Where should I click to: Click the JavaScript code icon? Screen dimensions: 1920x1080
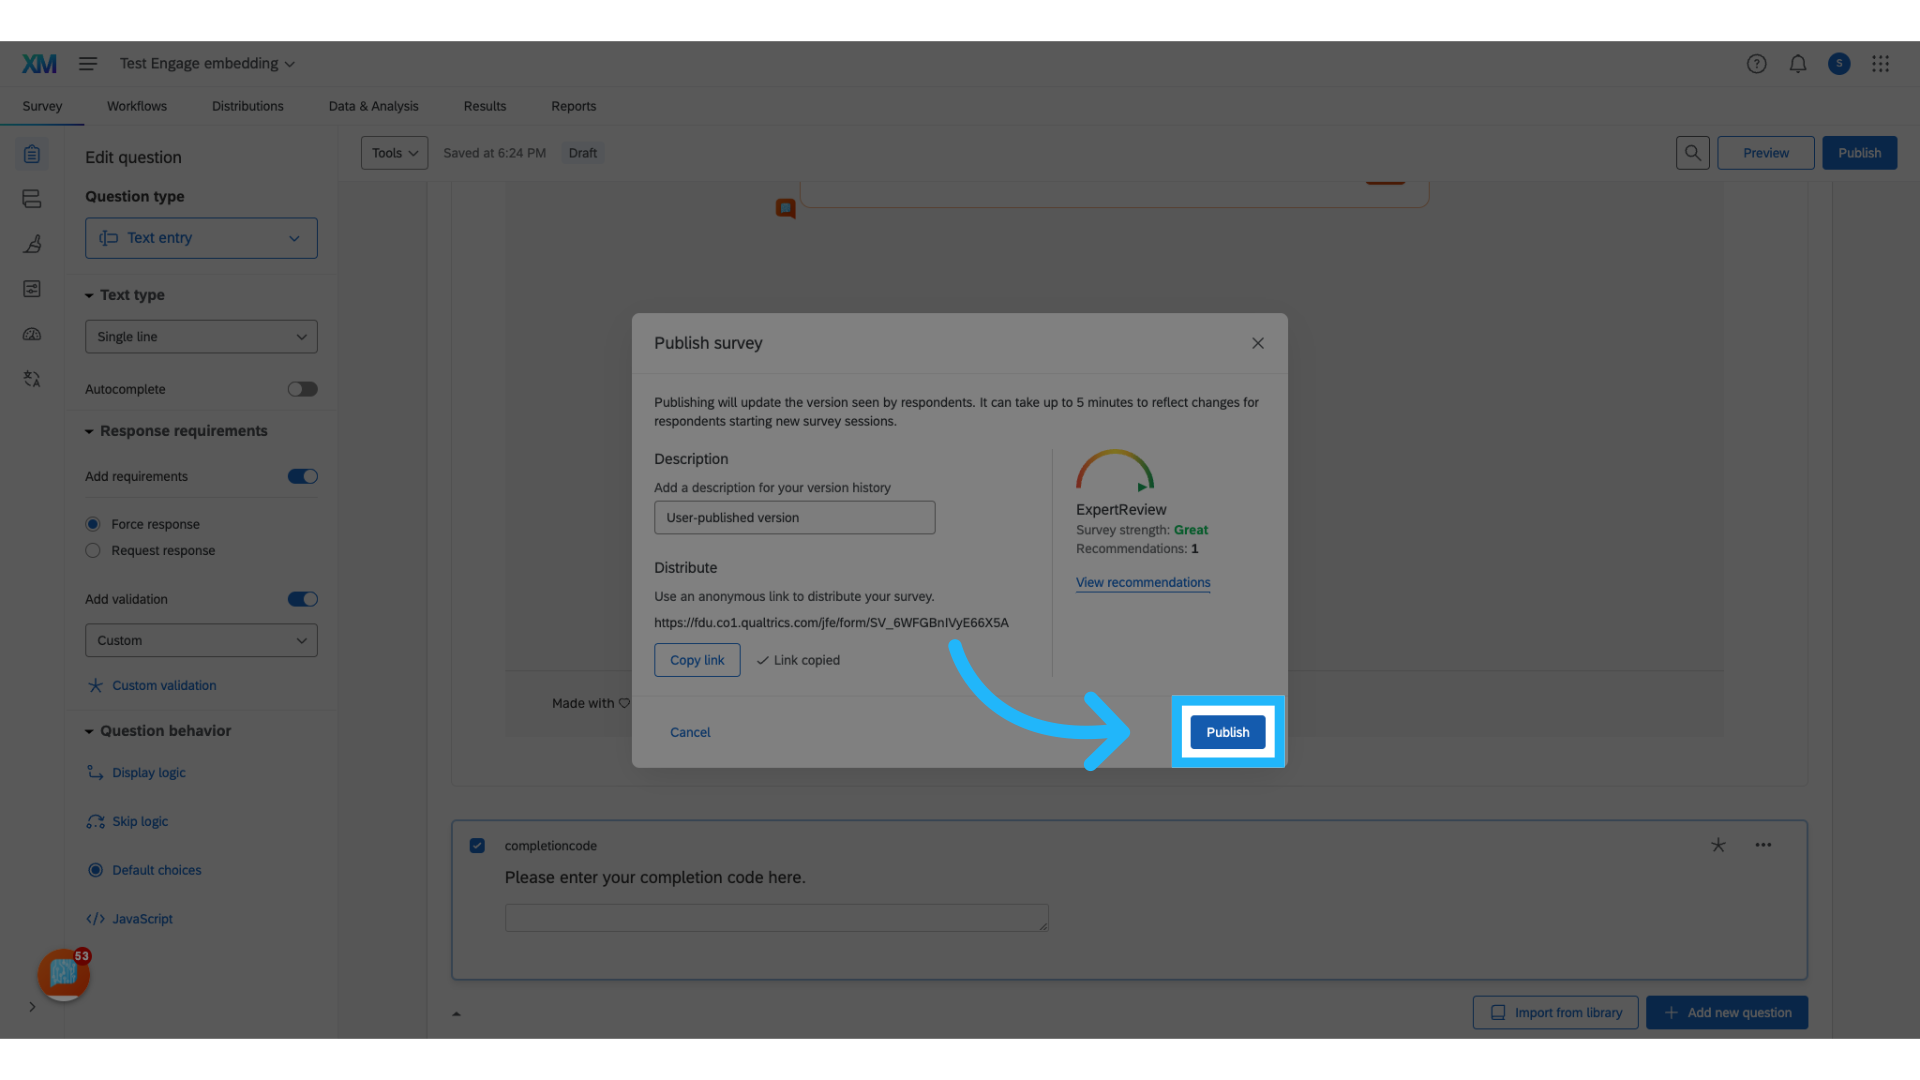click(x=95, y=919)
